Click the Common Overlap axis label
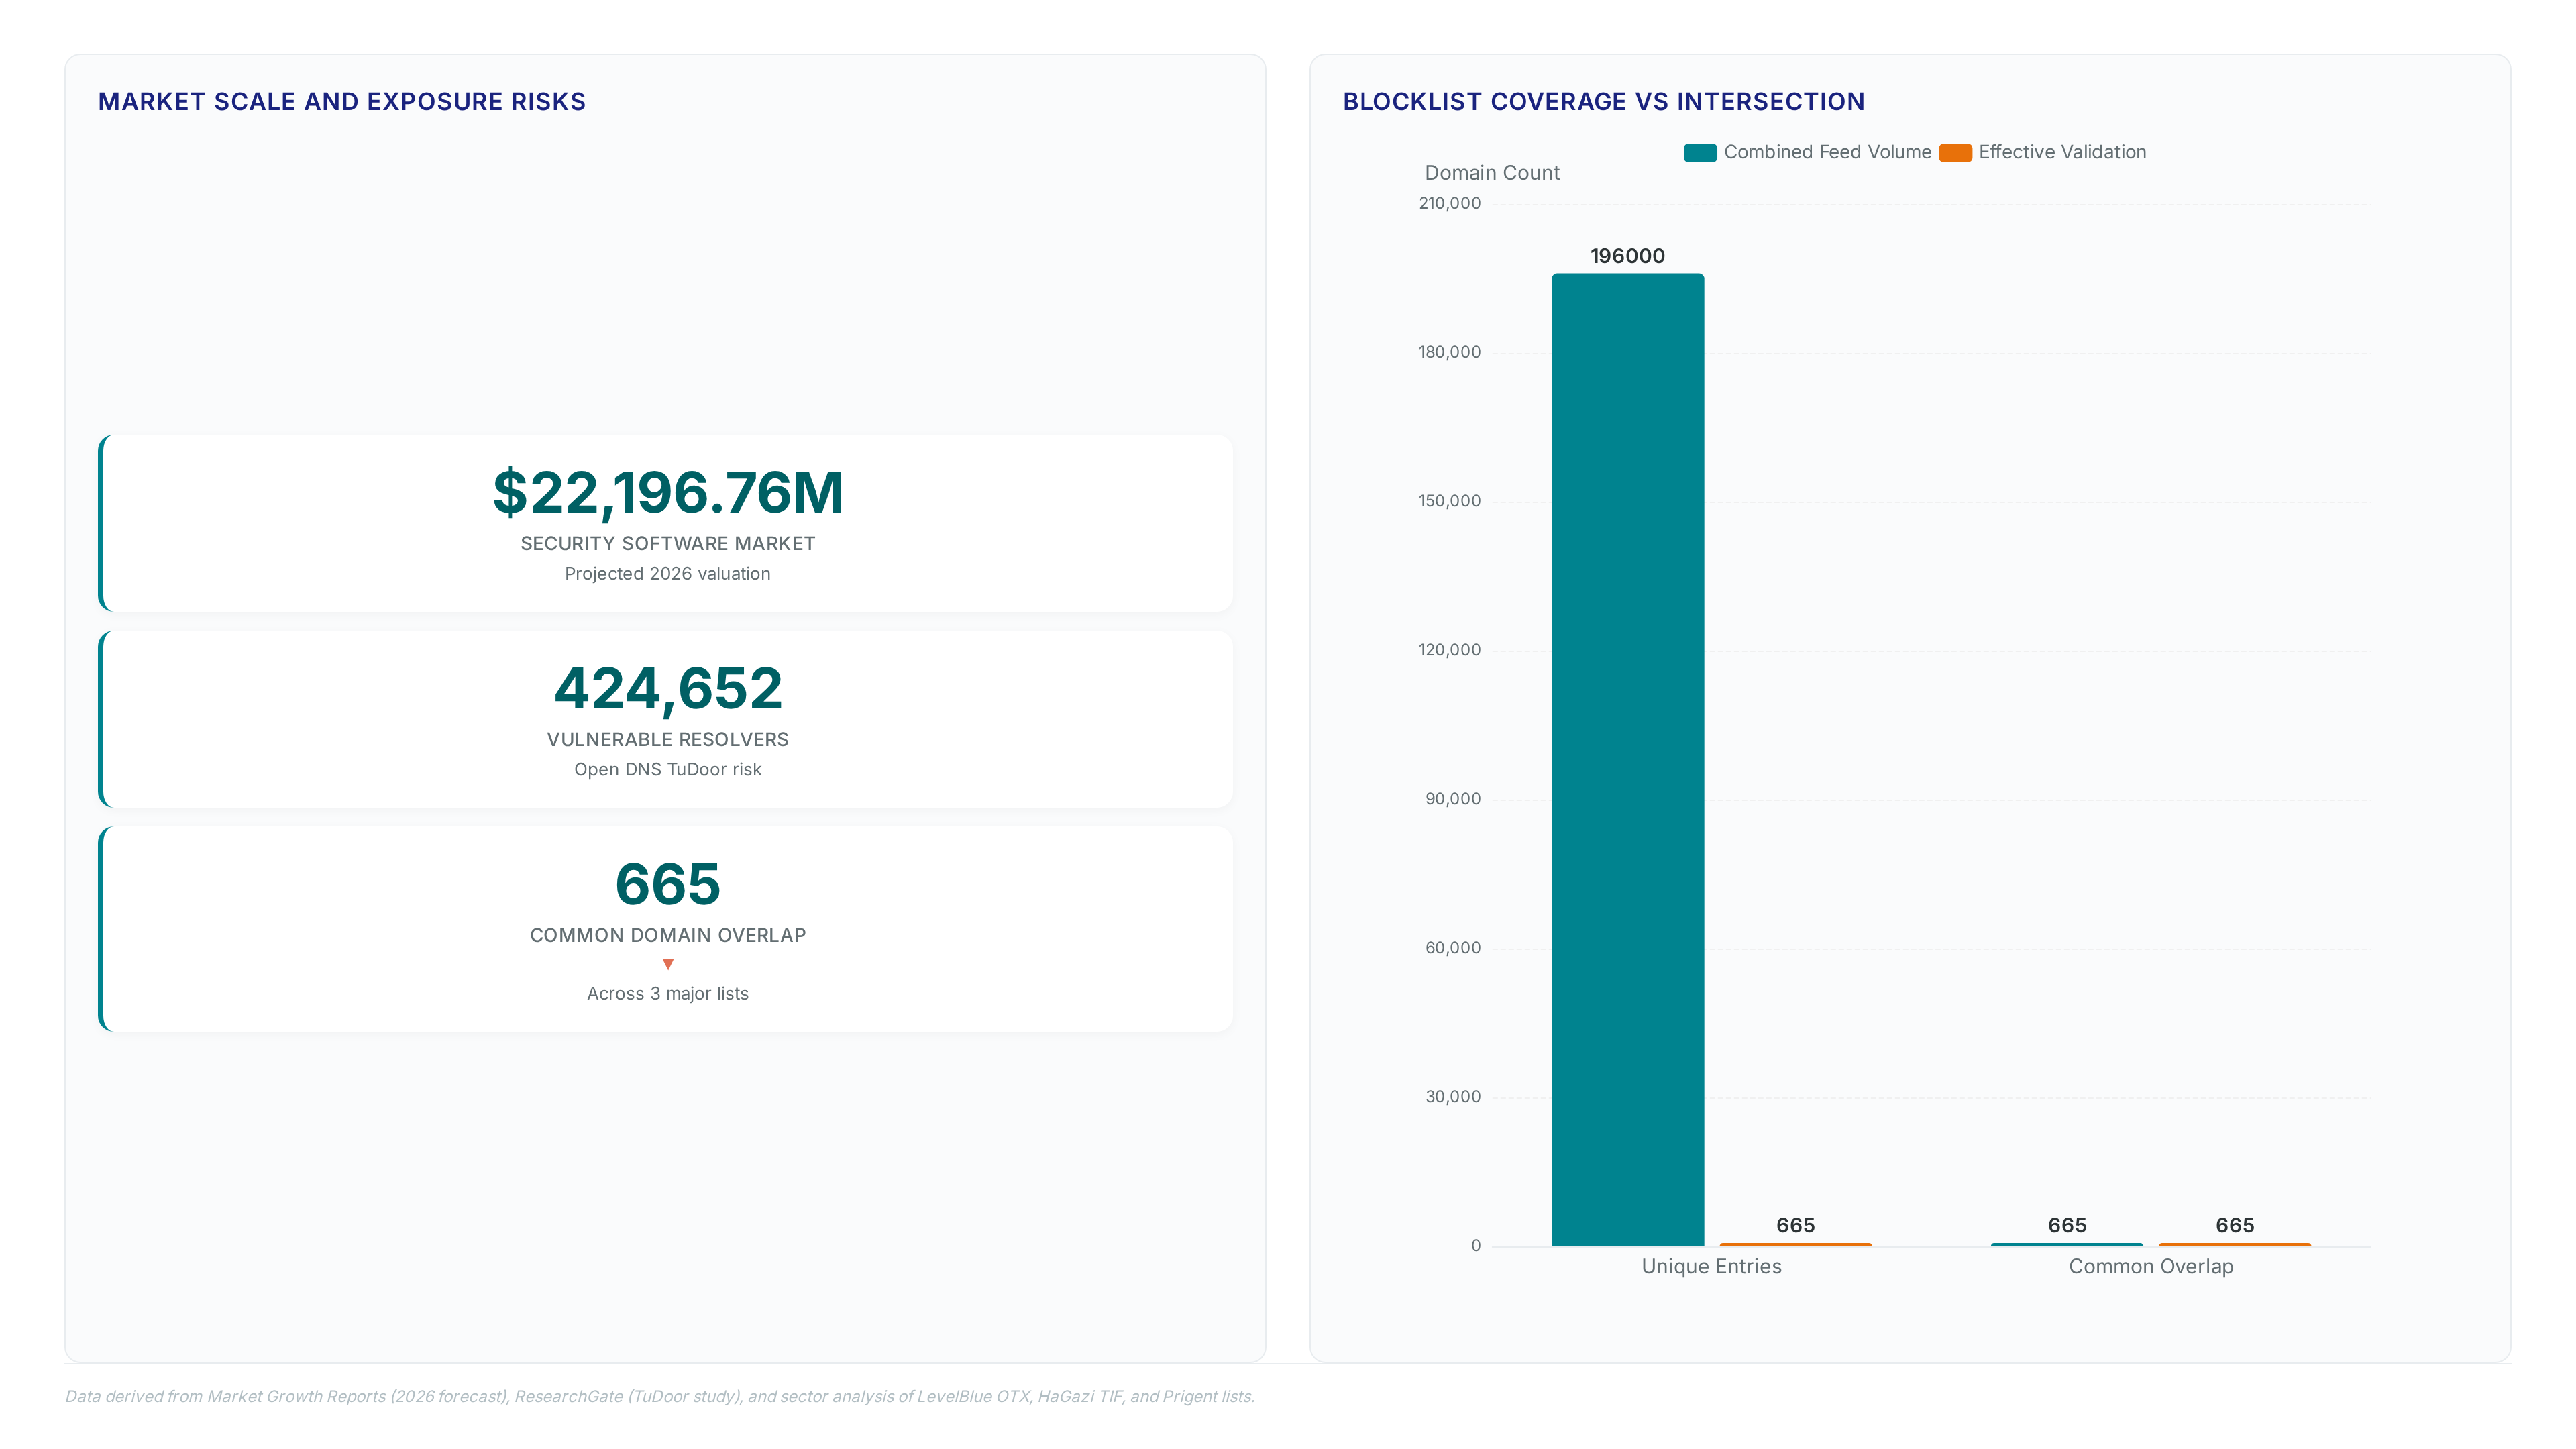Viewport: 2576px width, 1449px height. [2150, 1266]
